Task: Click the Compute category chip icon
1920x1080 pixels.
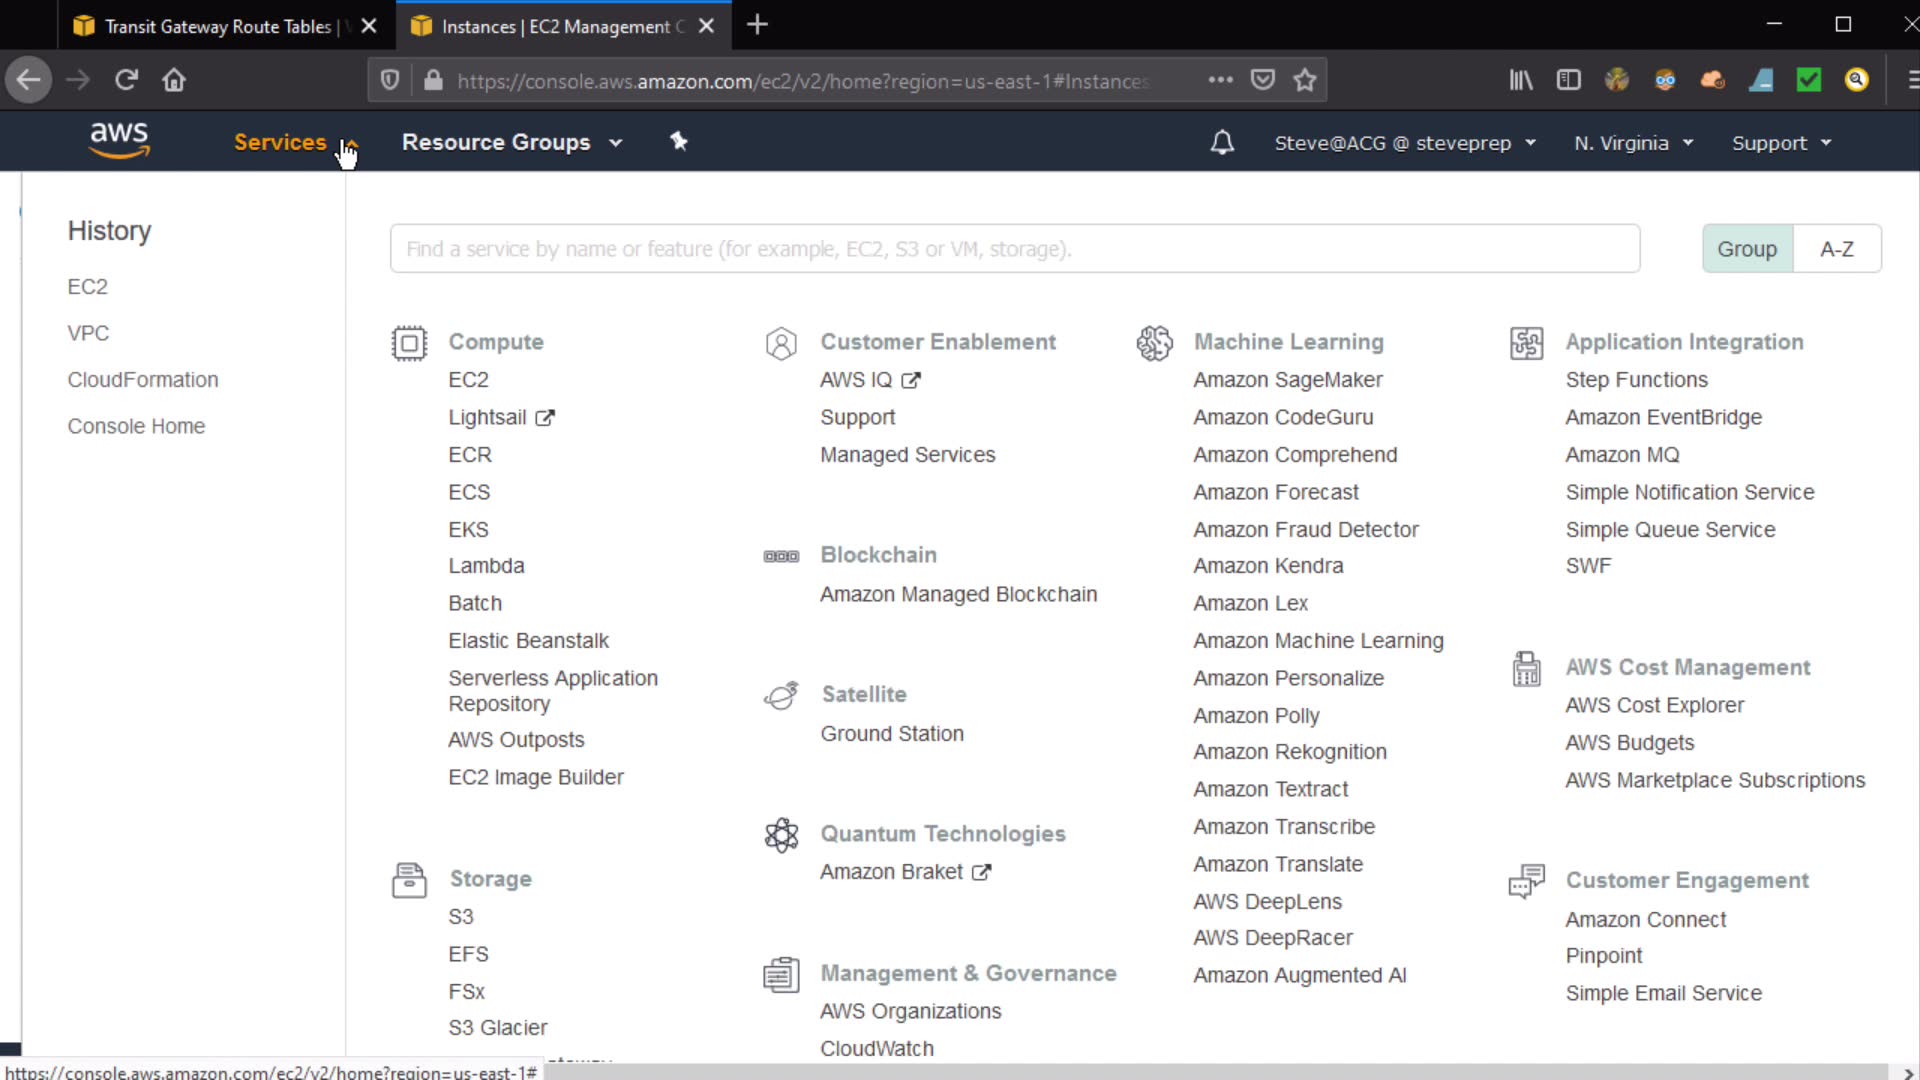Action: pyautogui.click(x=409, y=343)
